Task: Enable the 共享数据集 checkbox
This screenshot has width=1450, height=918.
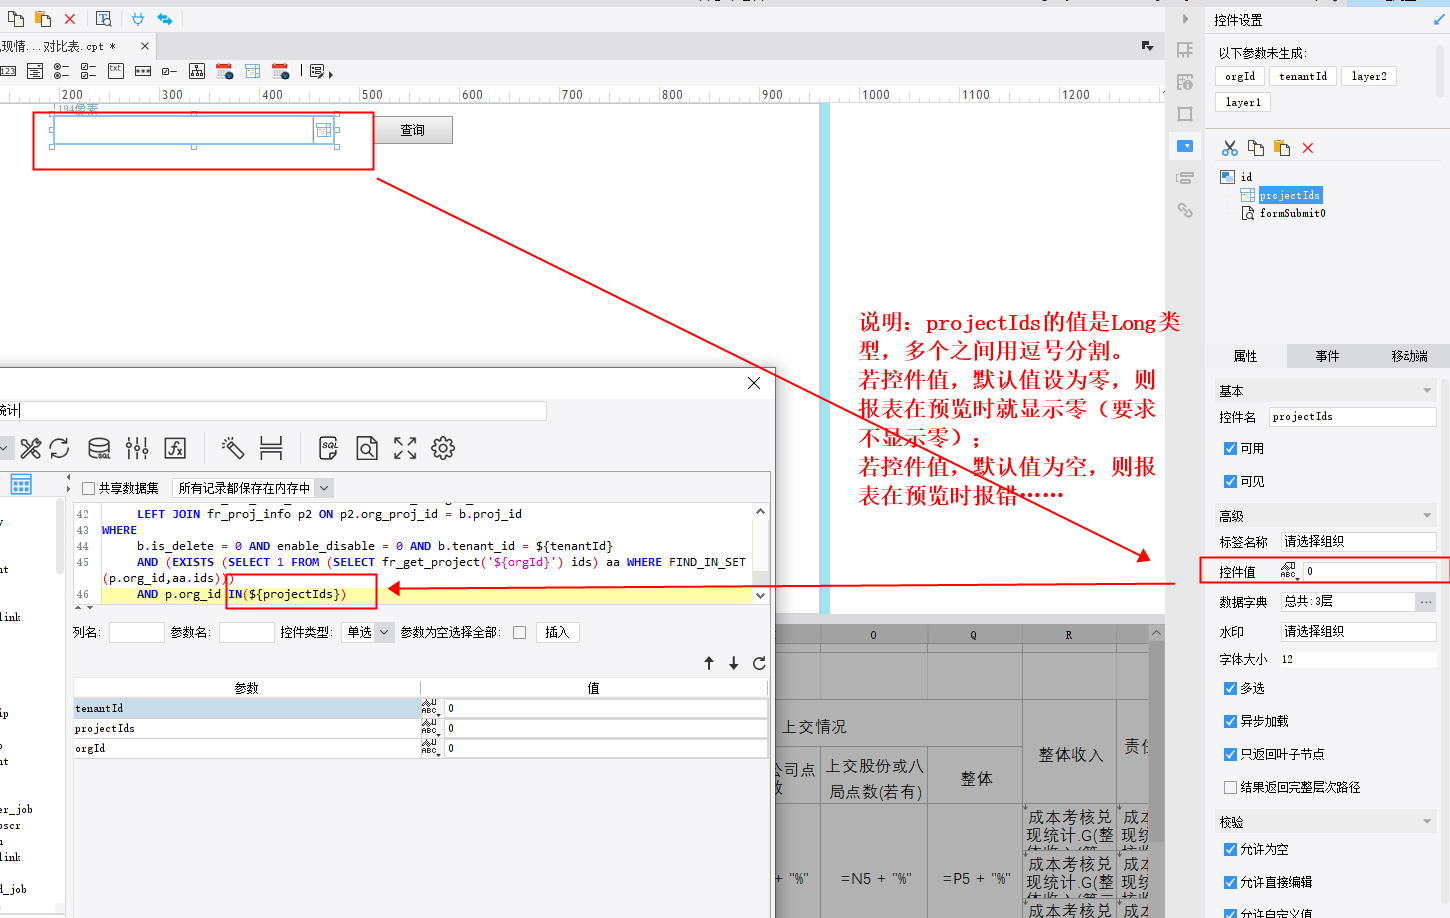Action: [x=89, y=488]
